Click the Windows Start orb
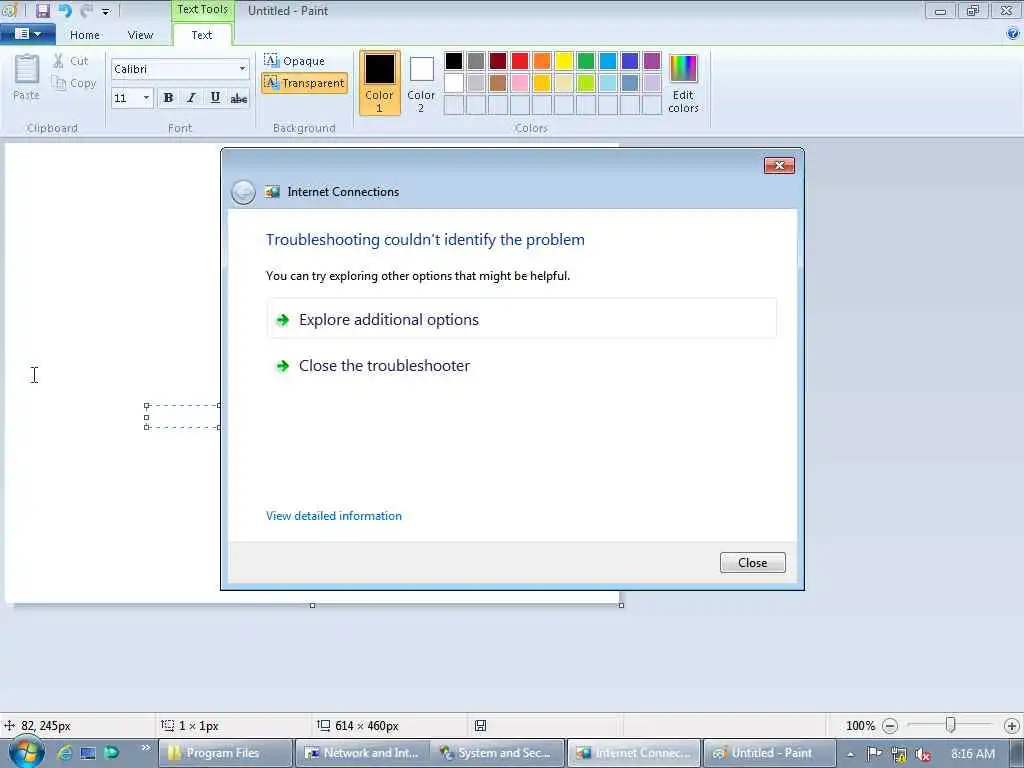This screenshot has width=1024, height=768. pyautogui.click(x=26, y=752)
